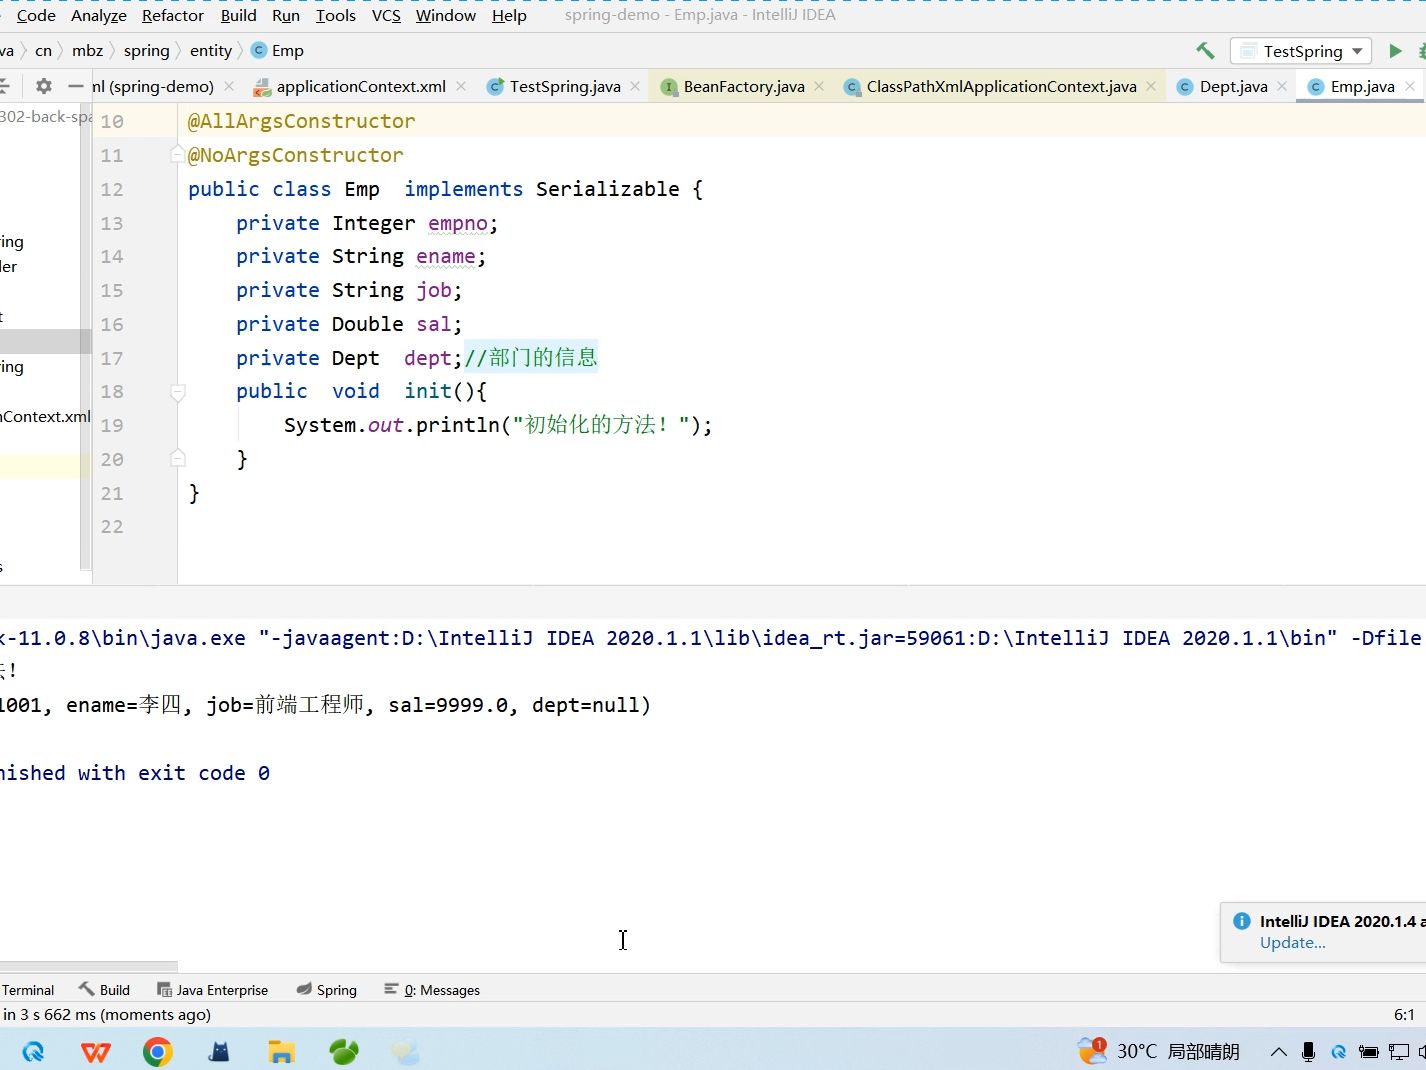This screenshot has width=1426, height=1070.
Task: Open WPS Office from the taskbar
Action: point(96,1051)
